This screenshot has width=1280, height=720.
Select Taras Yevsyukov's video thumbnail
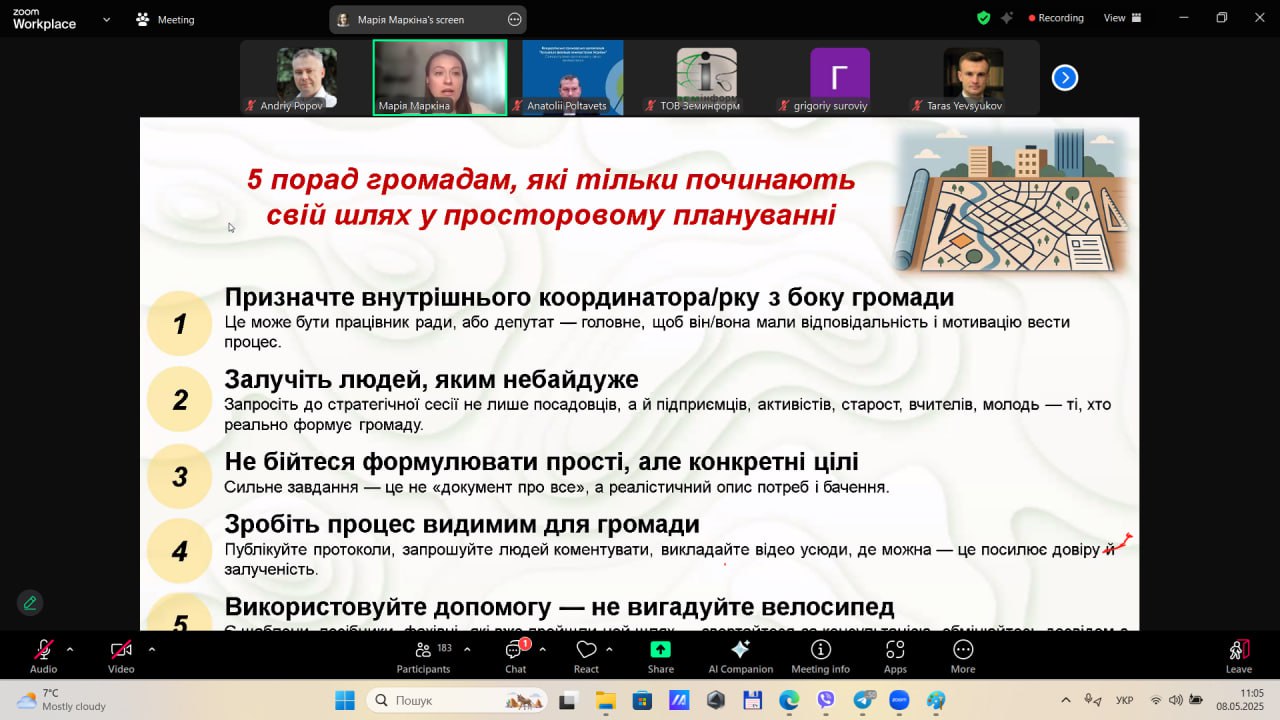973,78
